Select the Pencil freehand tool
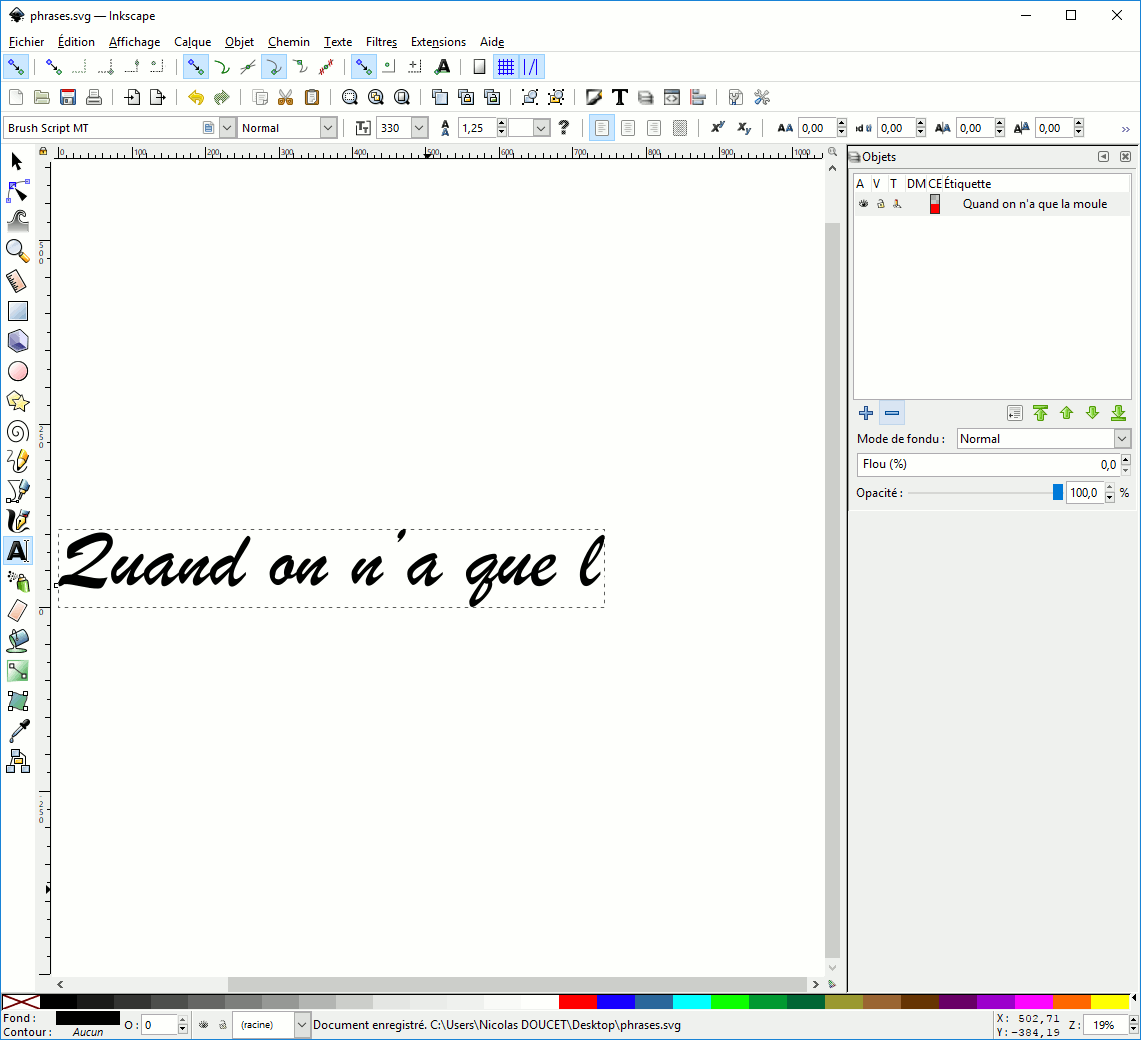 (x=17, y=461)
